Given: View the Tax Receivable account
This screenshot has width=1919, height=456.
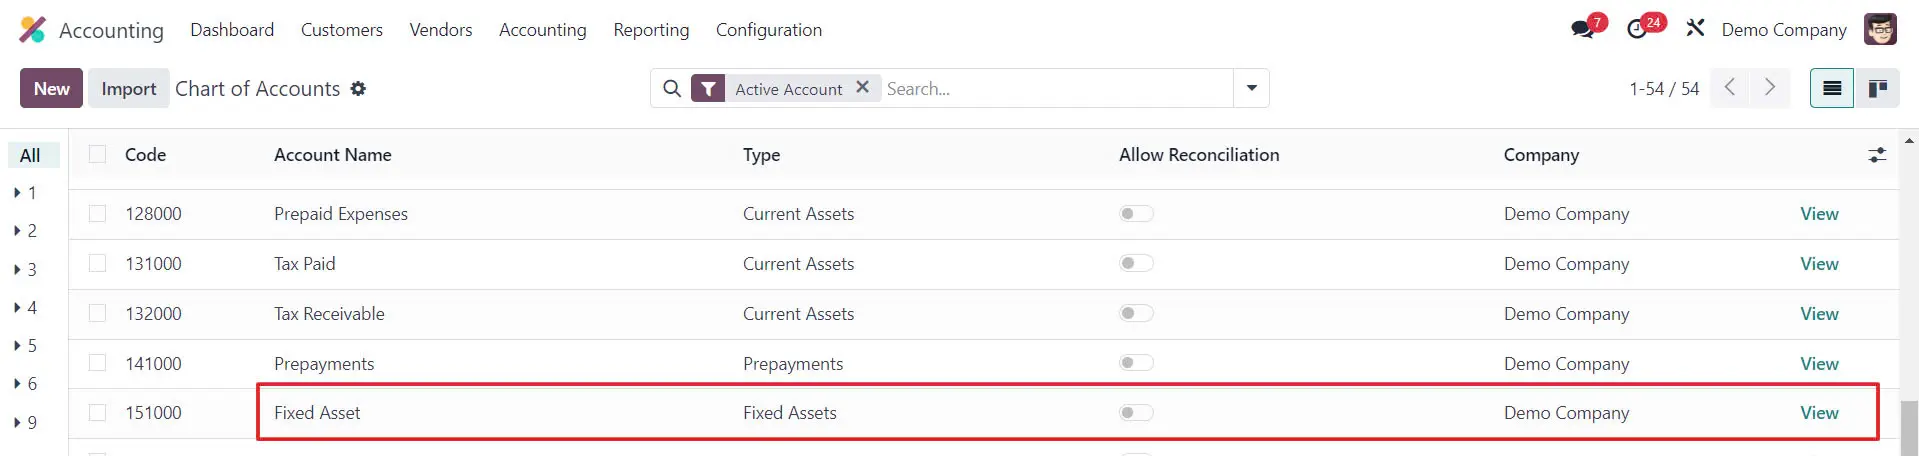Looking at the screenshot, I should coord(1819,314).
